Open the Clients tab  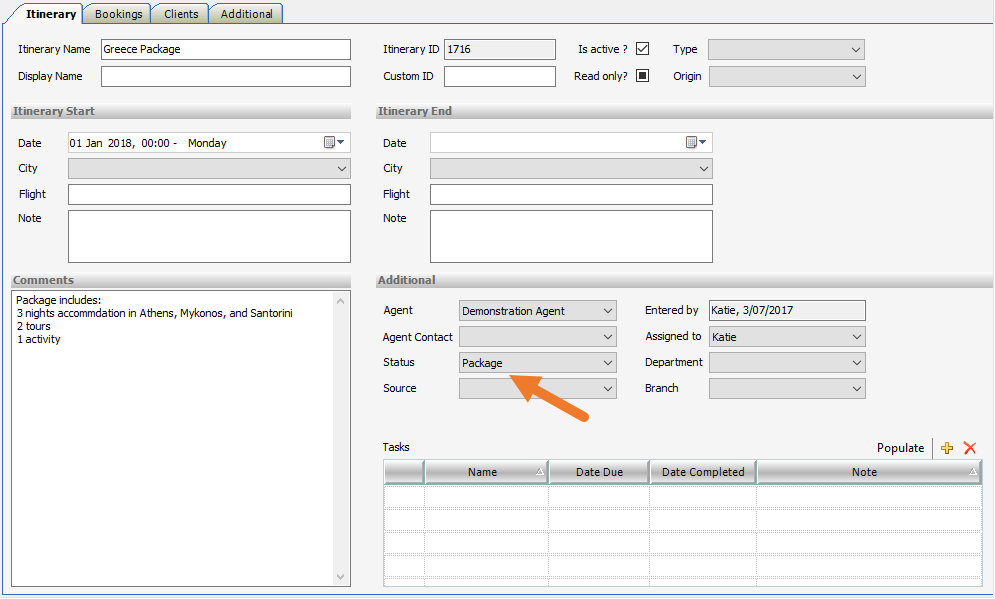[180, 14]
